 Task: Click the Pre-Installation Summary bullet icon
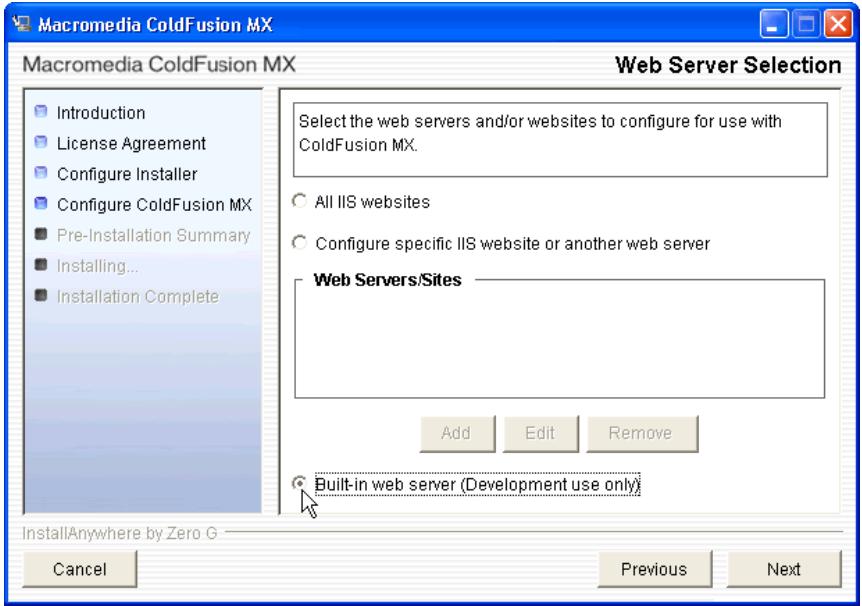pyautogui.click(x=41, y=234)
